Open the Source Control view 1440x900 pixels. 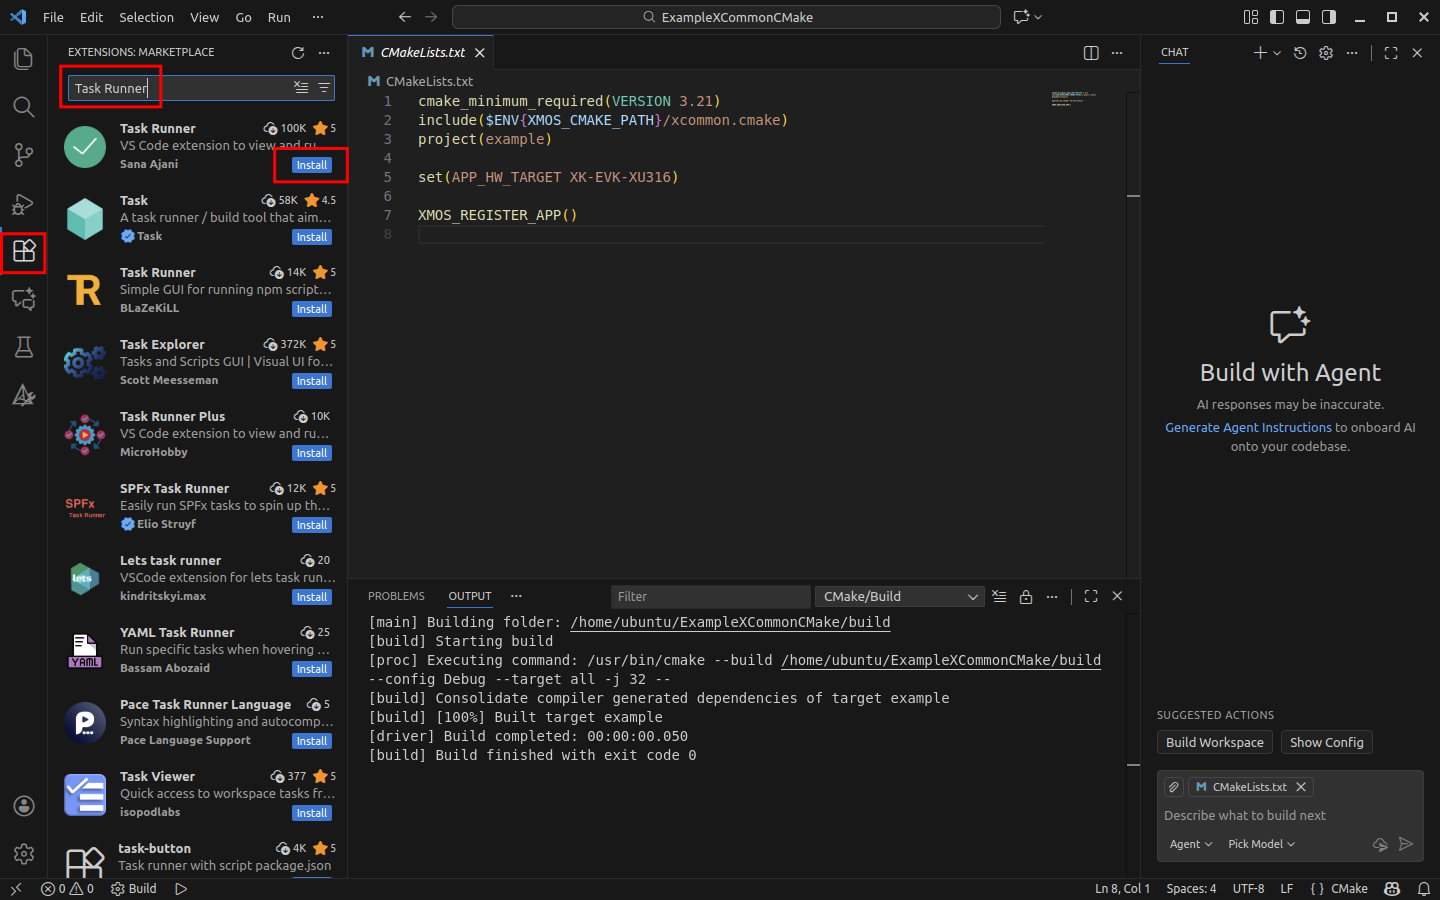click(x=24, y=155)
